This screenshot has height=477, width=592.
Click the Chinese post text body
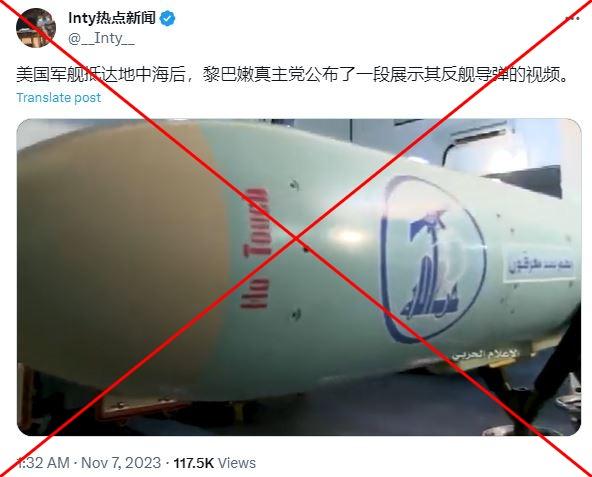pyautogui.click(x=292, y=75)
